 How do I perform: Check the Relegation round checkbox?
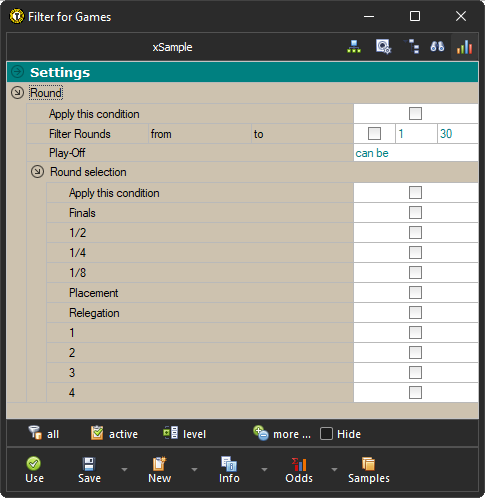[x=415, y=313]
